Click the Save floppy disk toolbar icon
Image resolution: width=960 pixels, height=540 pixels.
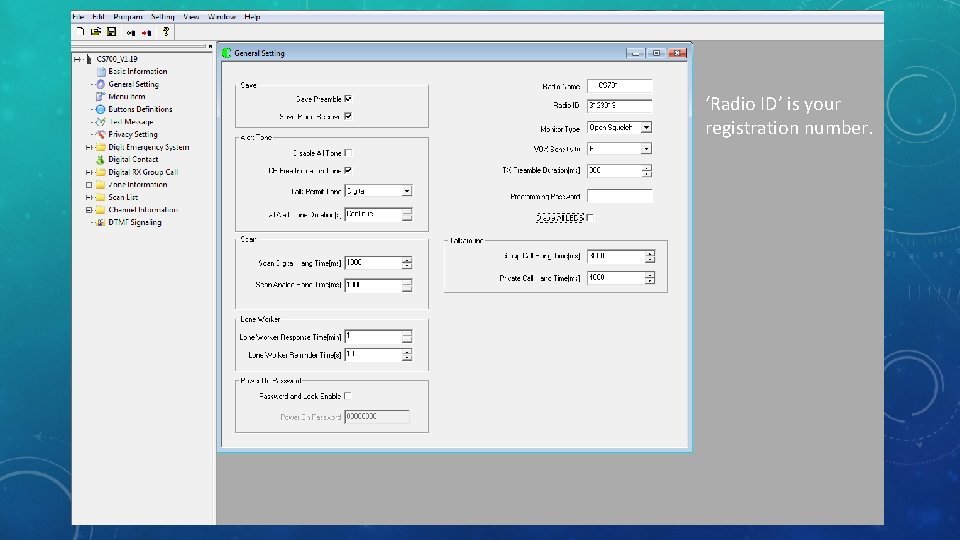pos(111,31)
